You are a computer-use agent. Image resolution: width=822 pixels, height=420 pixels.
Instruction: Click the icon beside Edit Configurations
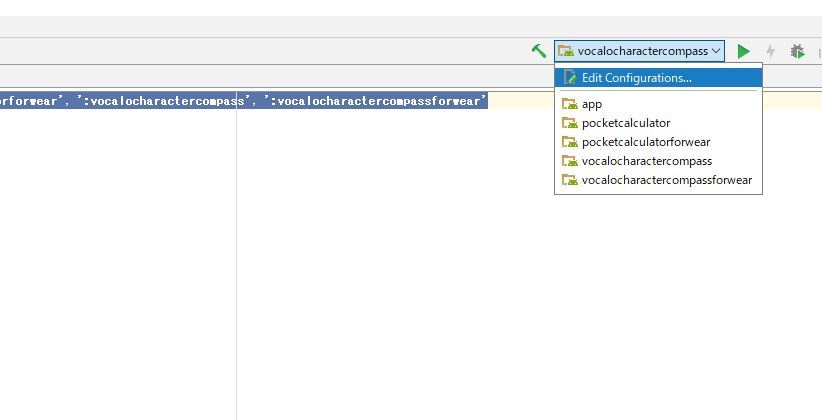click(x=570, y=78)
